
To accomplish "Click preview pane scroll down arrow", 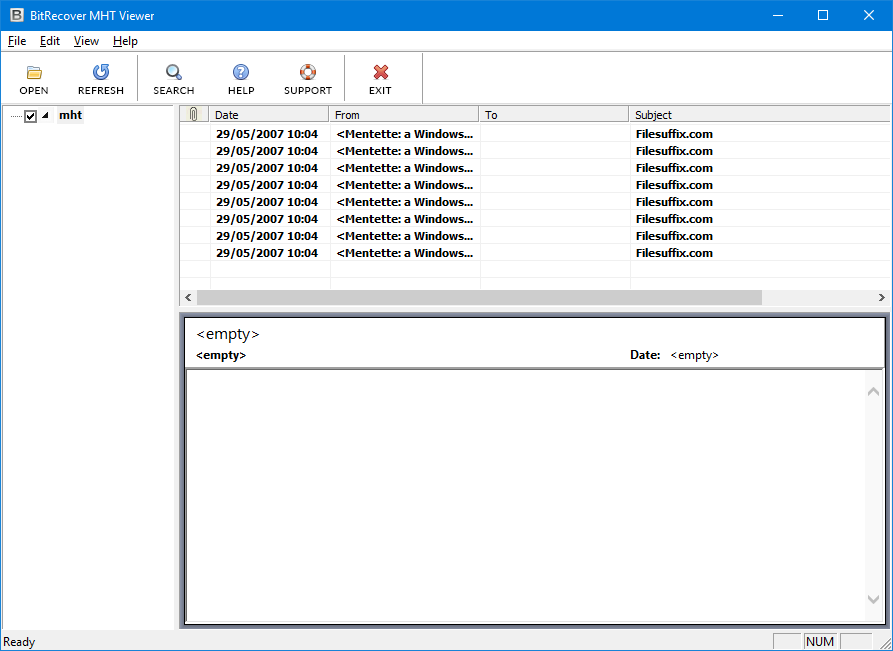I will coord(874,599).
